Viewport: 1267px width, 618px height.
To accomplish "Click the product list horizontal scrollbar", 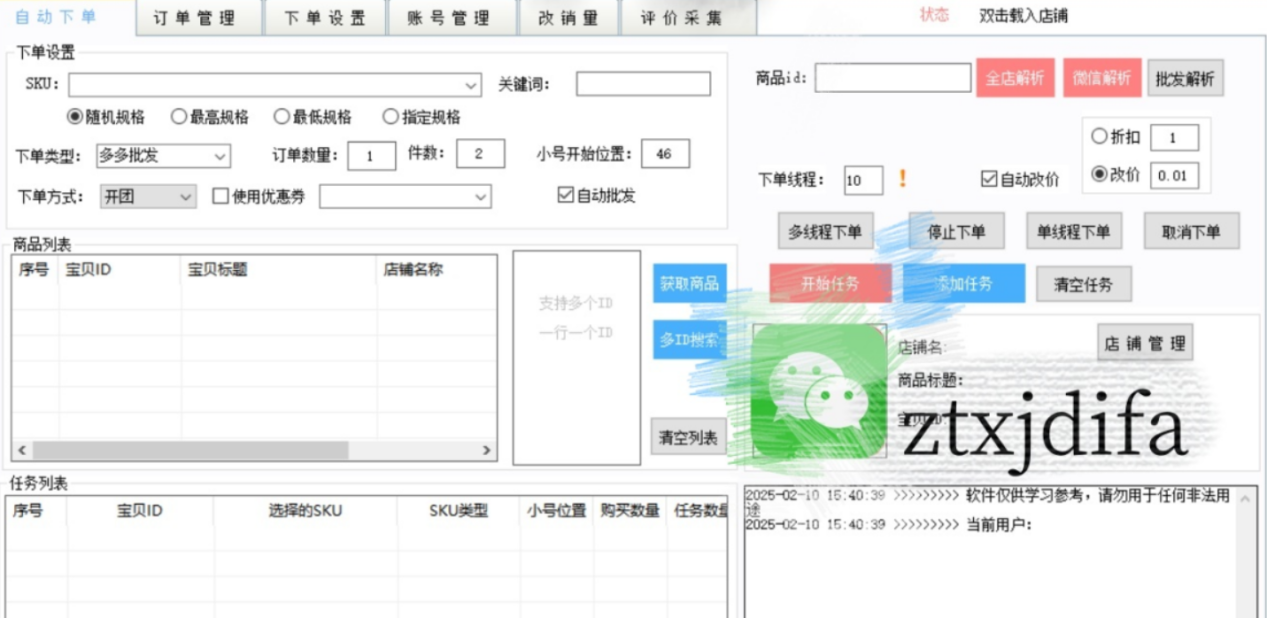I will pos(190,451).
